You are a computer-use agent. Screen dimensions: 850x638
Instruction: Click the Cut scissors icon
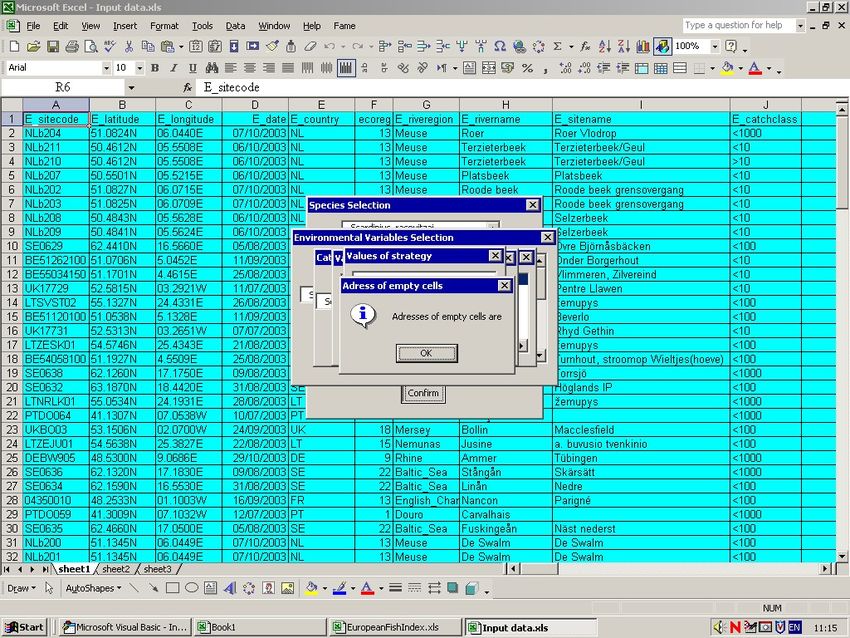(130, 46)
